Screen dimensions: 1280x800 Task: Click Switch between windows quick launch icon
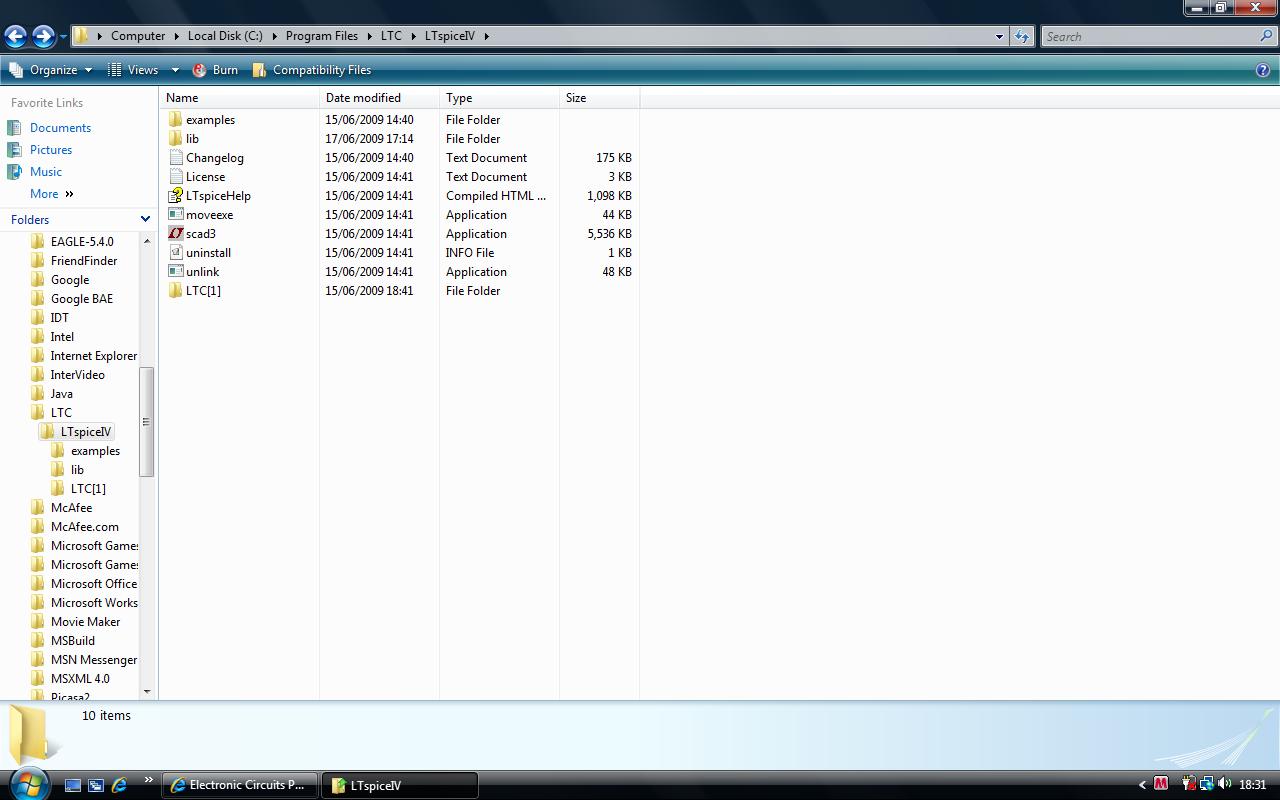coord(96,785)
